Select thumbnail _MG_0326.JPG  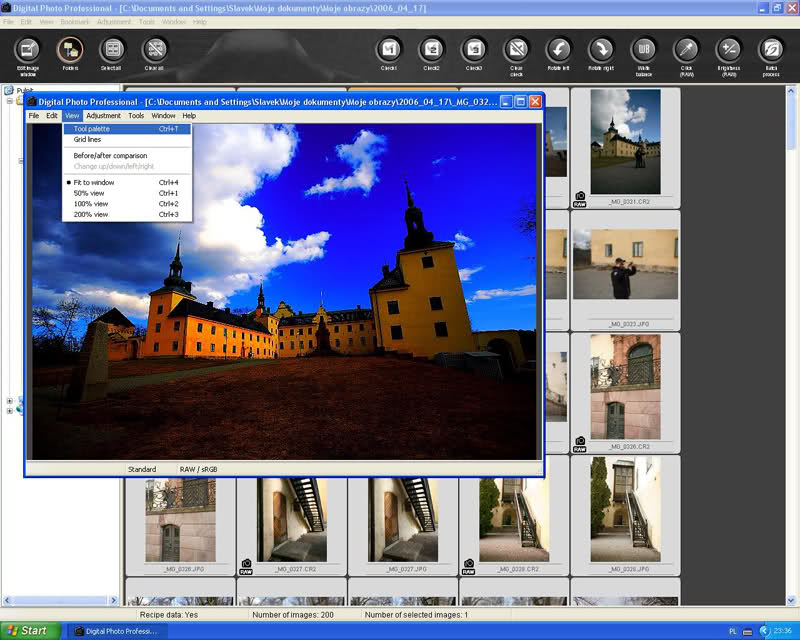(x=181, y=526)
